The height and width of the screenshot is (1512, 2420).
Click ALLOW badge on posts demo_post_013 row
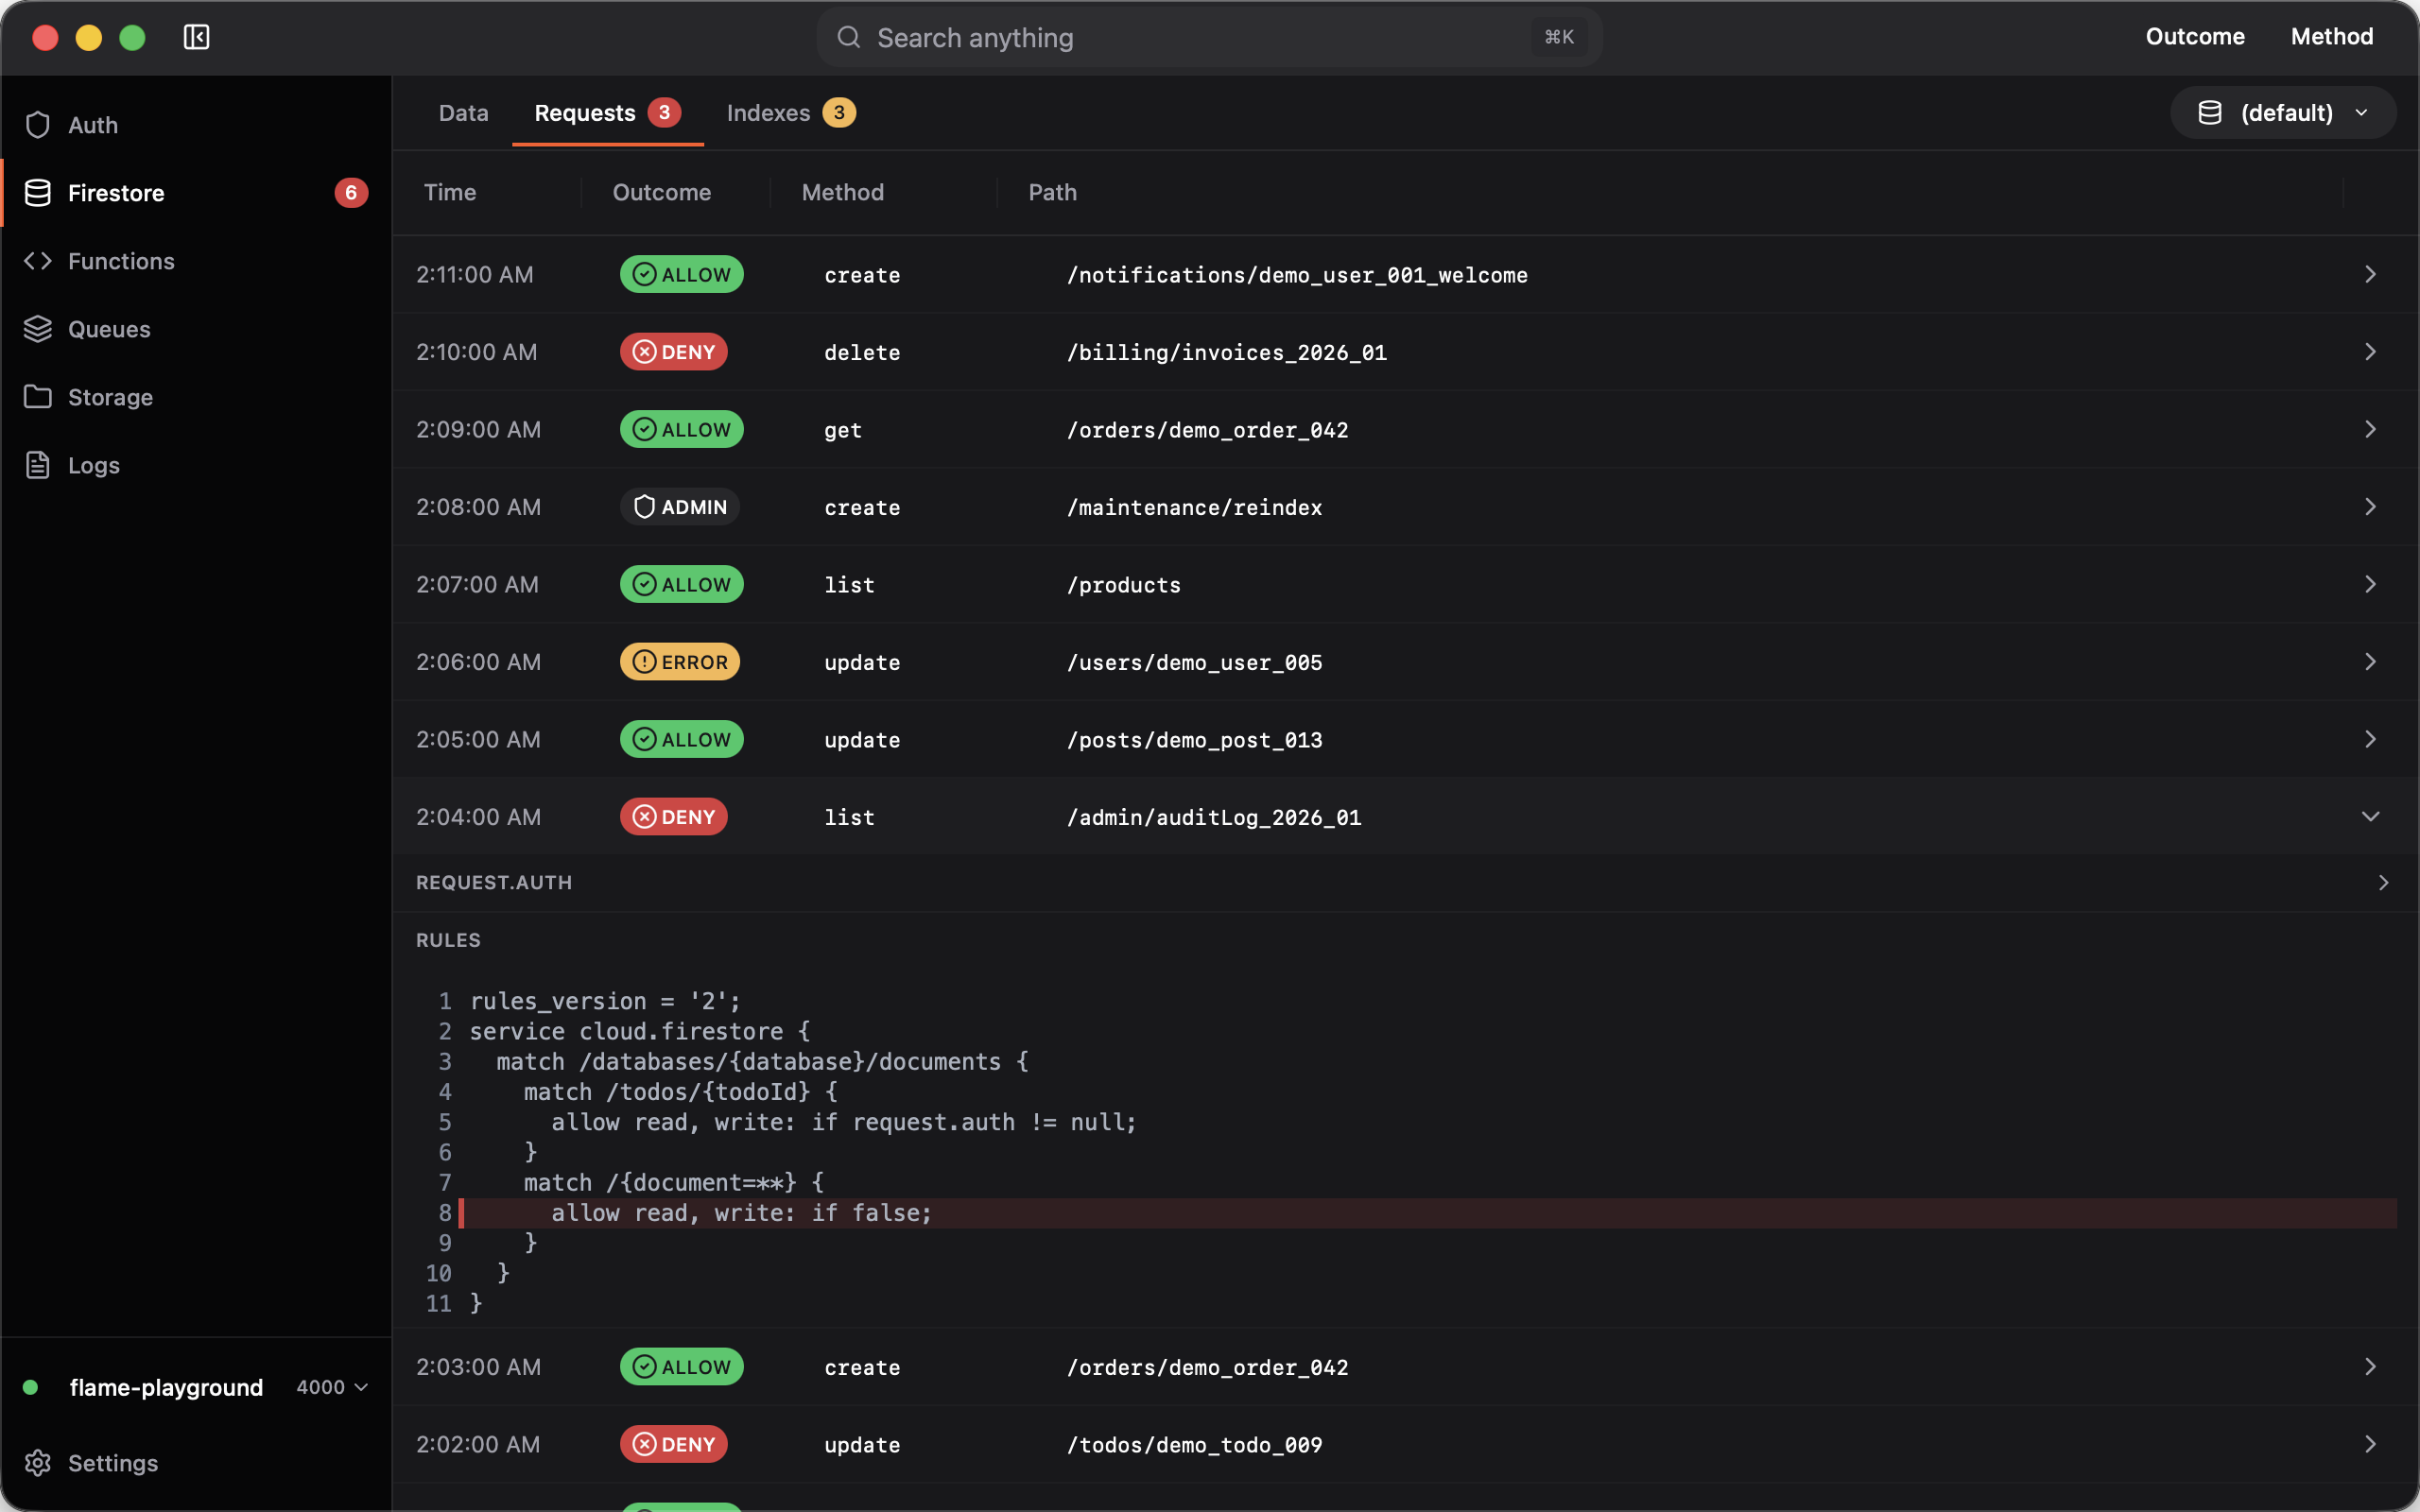point(681,739)
